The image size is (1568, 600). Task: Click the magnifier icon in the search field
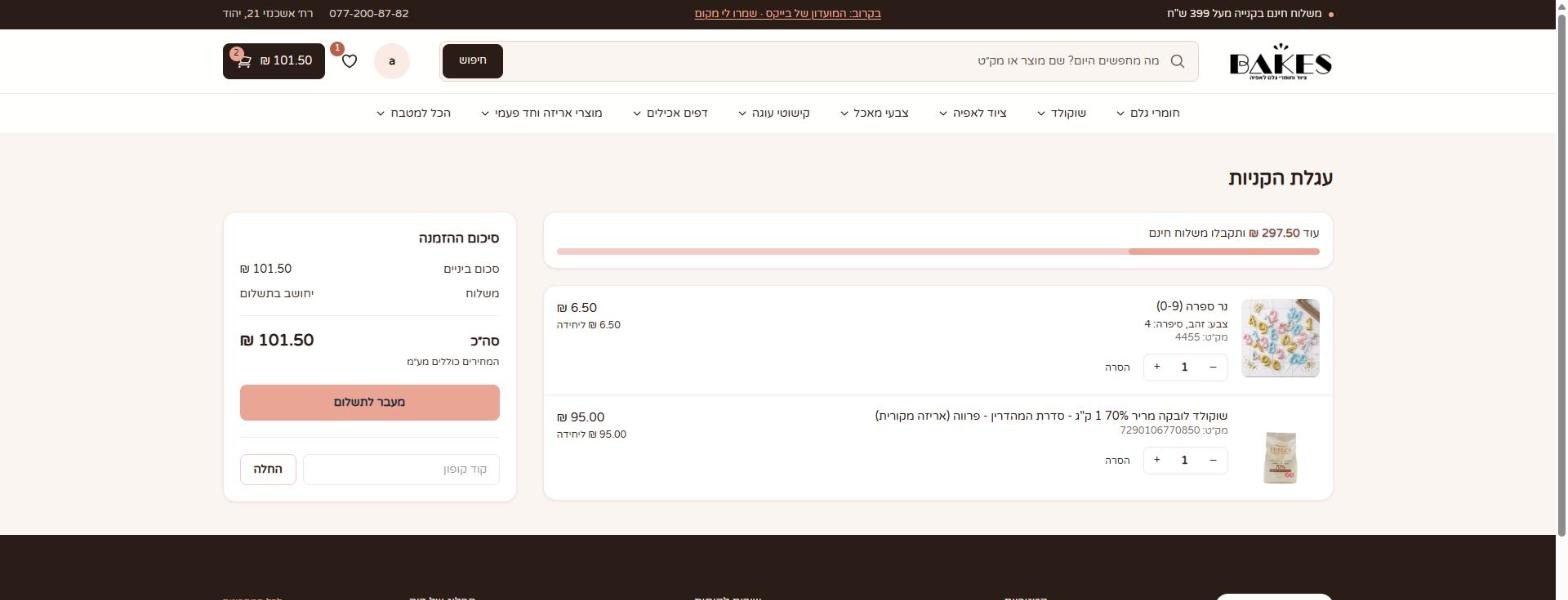(x=1177, y=61)
